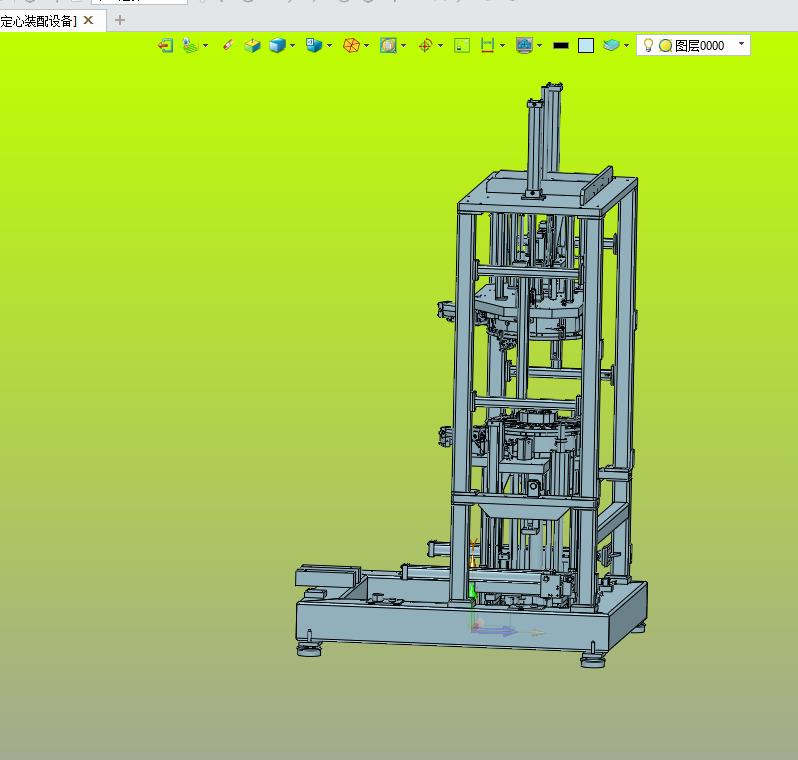Screen dimensions: 798x760
Task: Click the 图层0000 layer name text
Action: tap(700, 46)
